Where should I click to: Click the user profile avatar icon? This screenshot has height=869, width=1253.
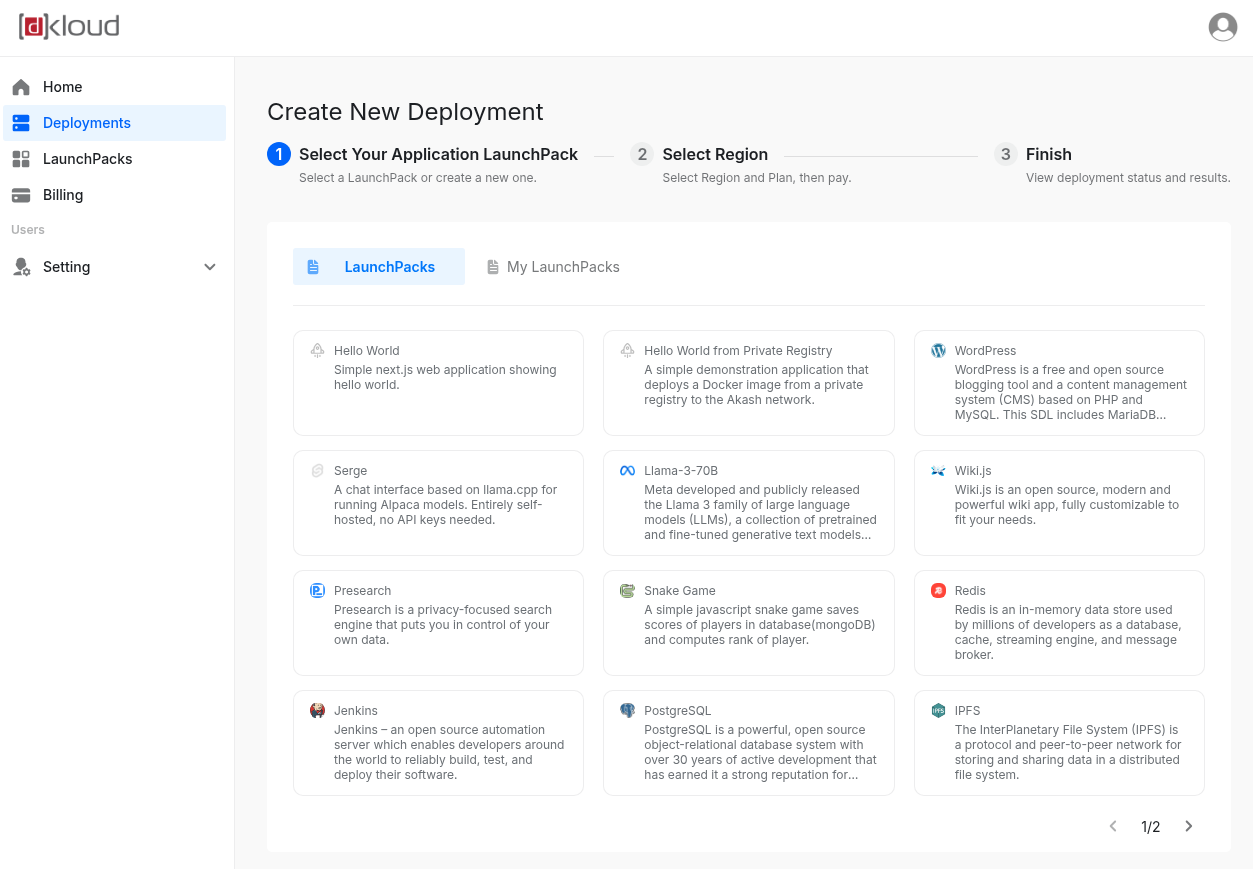tap(1222, 27)
